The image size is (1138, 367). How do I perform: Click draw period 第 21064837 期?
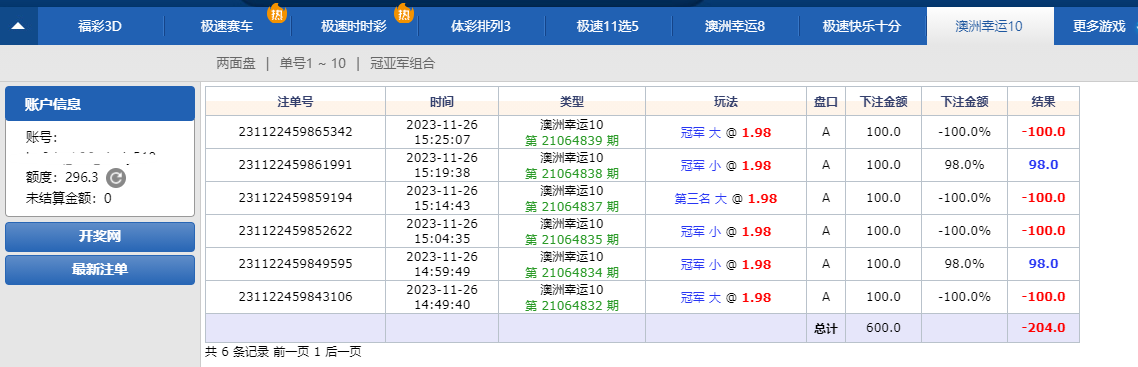coord(572,207)
